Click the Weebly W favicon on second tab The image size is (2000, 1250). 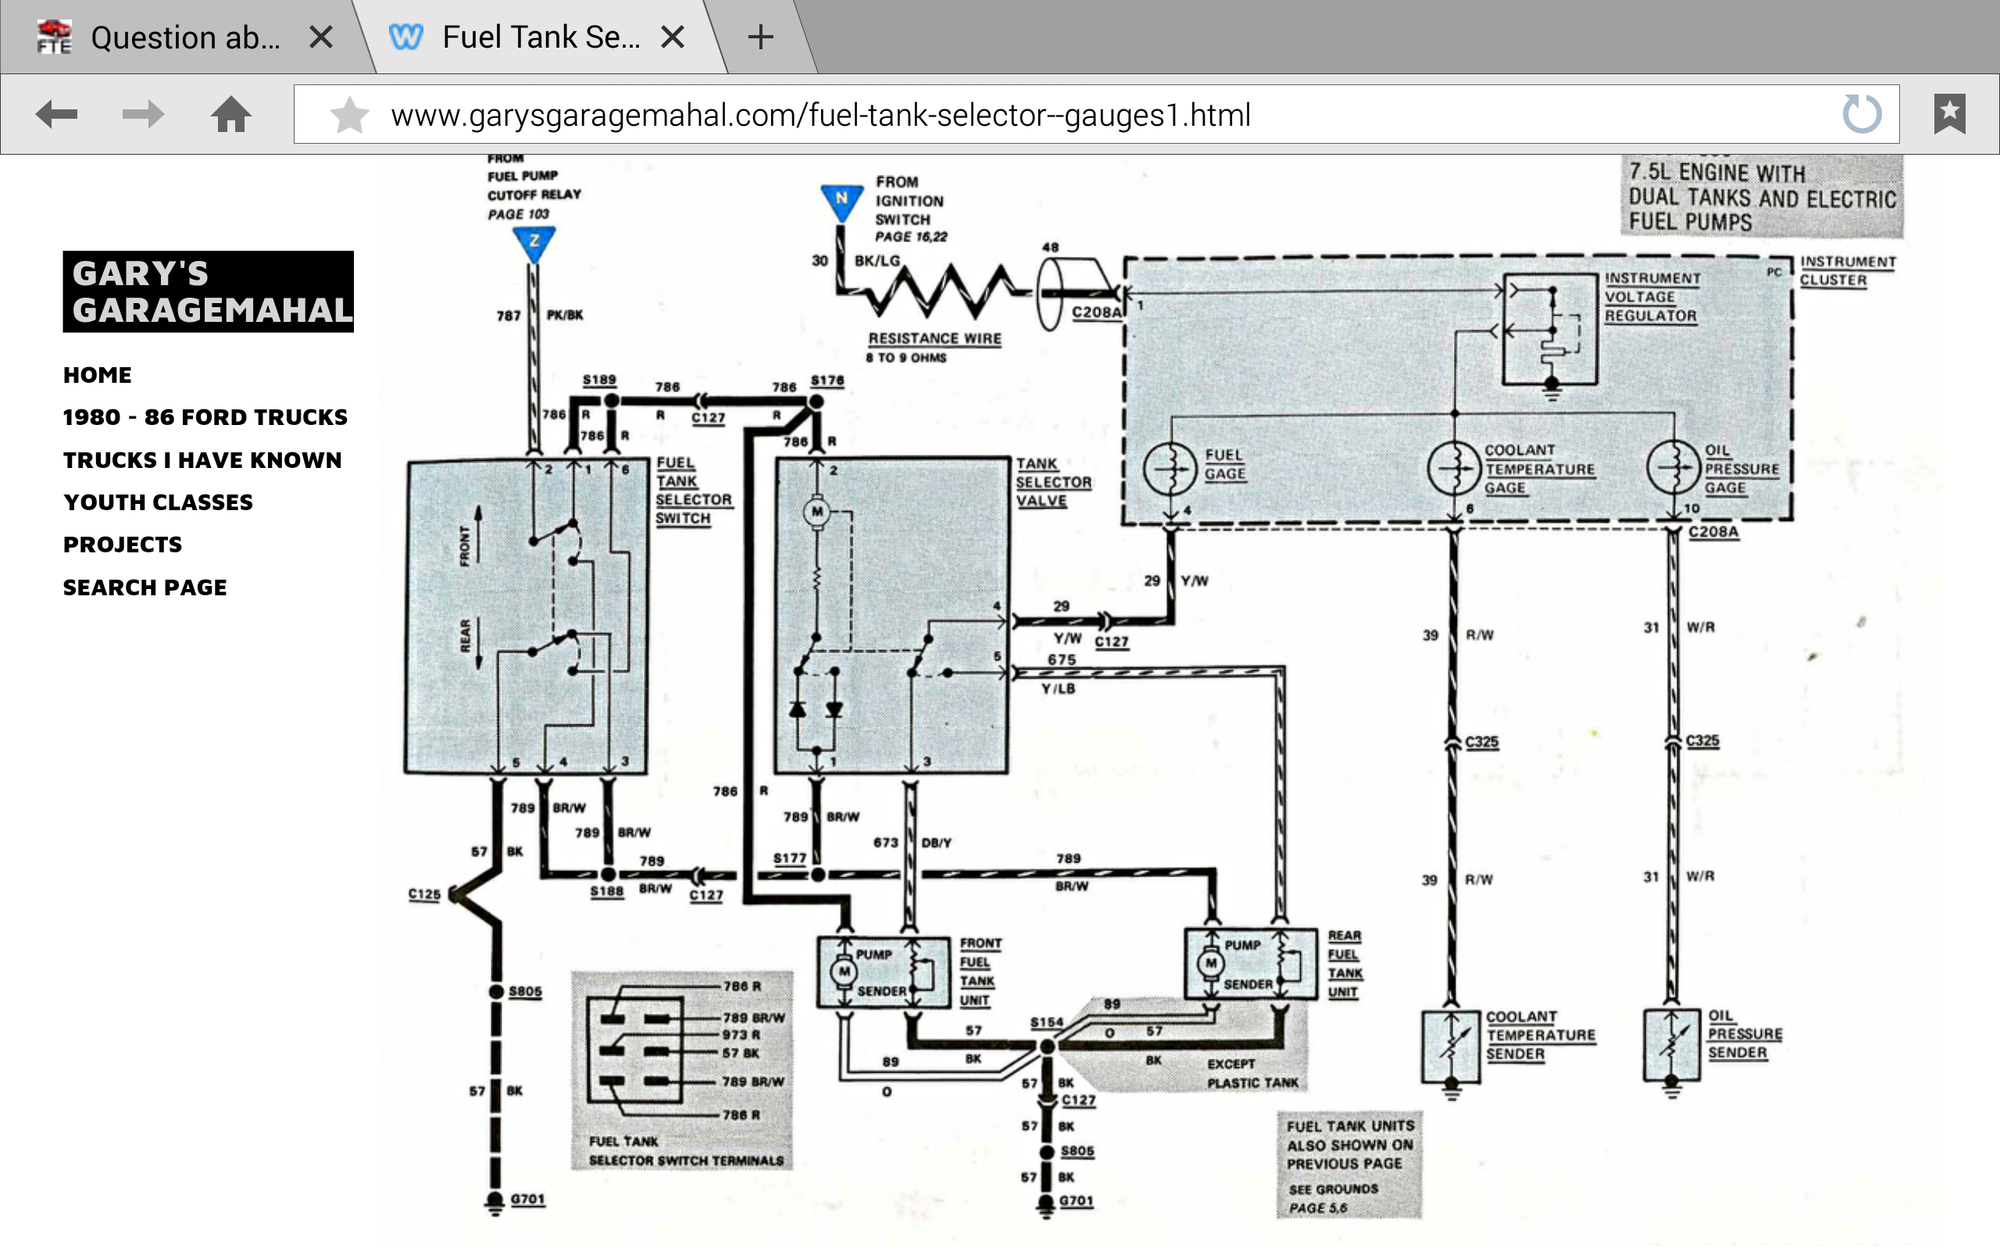pyautogui.click(x=407, y=36)
